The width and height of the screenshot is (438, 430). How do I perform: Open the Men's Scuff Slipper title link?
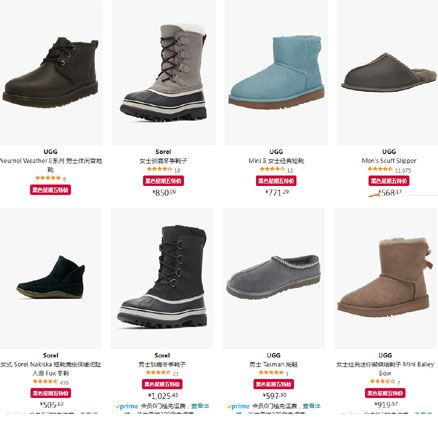[389, 161]
